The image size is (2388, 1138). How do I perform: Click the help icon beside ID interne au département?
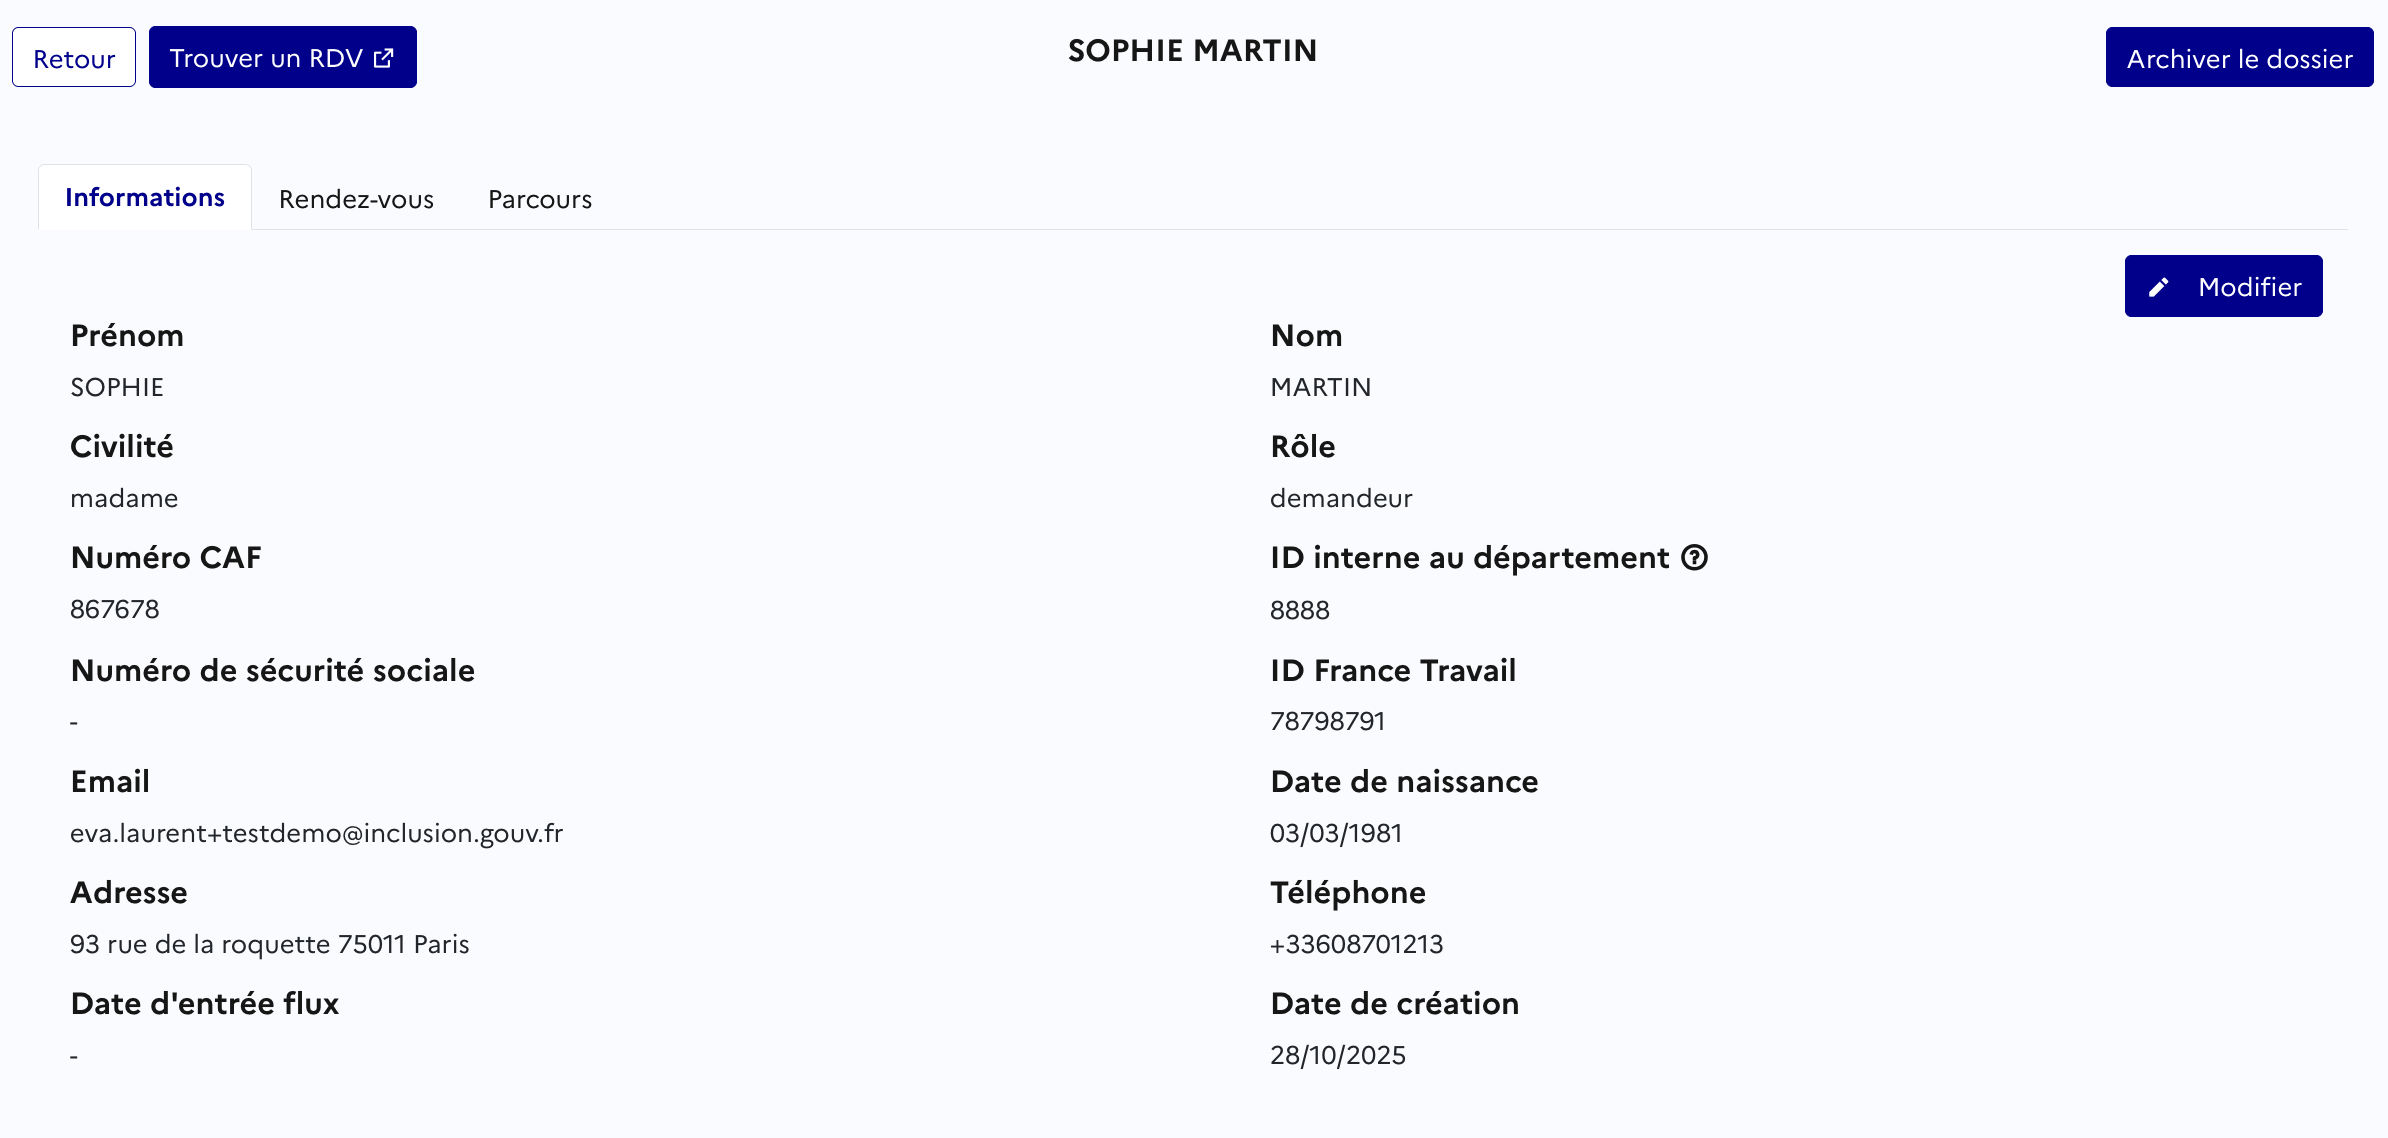pyautogui.click(x=1694, y=558)
